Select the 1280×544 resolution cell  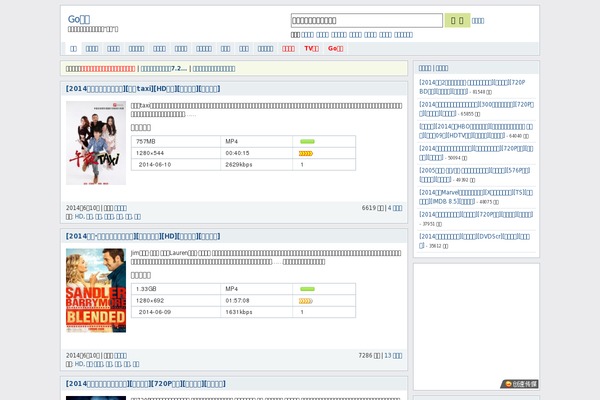point(176,153)
